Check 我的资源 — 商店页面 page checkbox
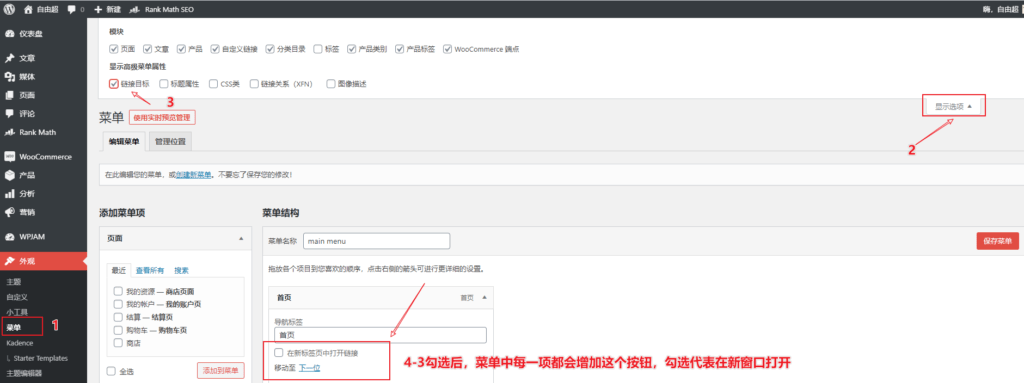The width and height of the screenshot is (1024, 383). (x=118, y=291)
